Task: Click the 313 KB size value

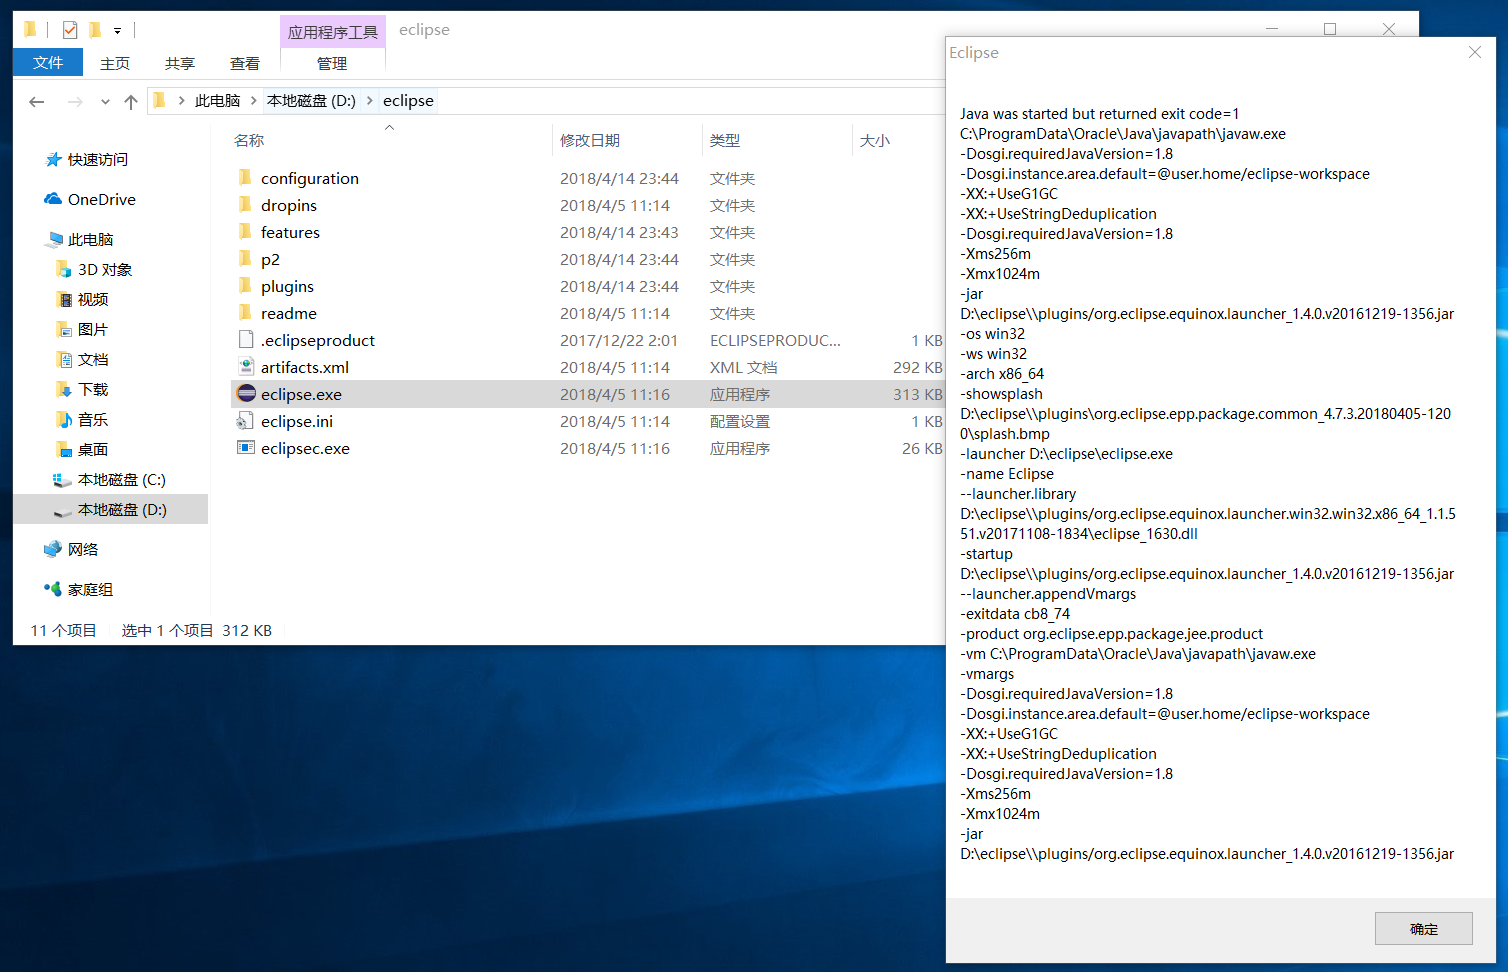Action: [918, 394]
